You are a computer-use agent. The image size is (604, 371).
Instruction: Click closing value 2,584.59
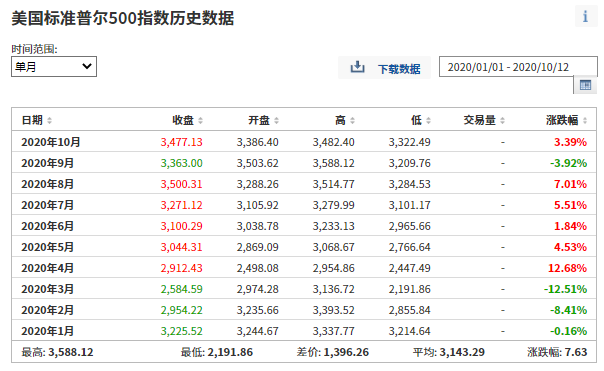click(181, 289)
